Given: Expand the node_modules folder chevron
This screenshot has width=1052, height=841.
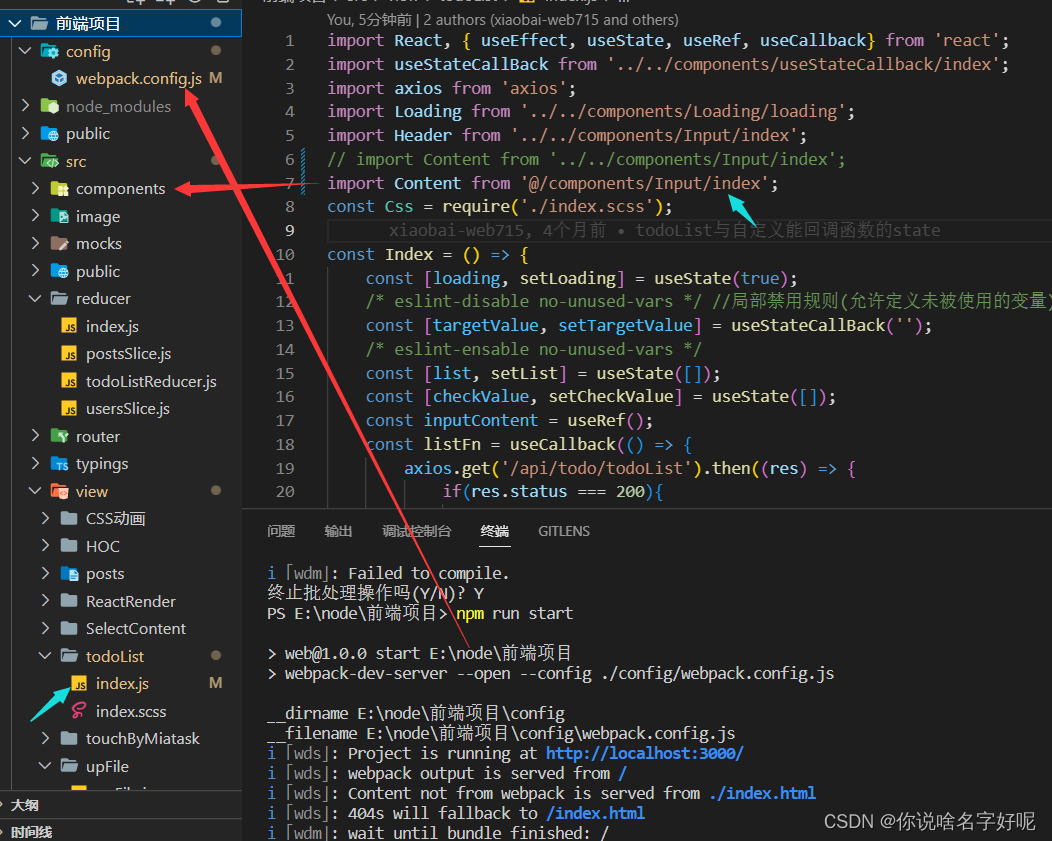Looking at the screenshot, I should click(25, 106).
